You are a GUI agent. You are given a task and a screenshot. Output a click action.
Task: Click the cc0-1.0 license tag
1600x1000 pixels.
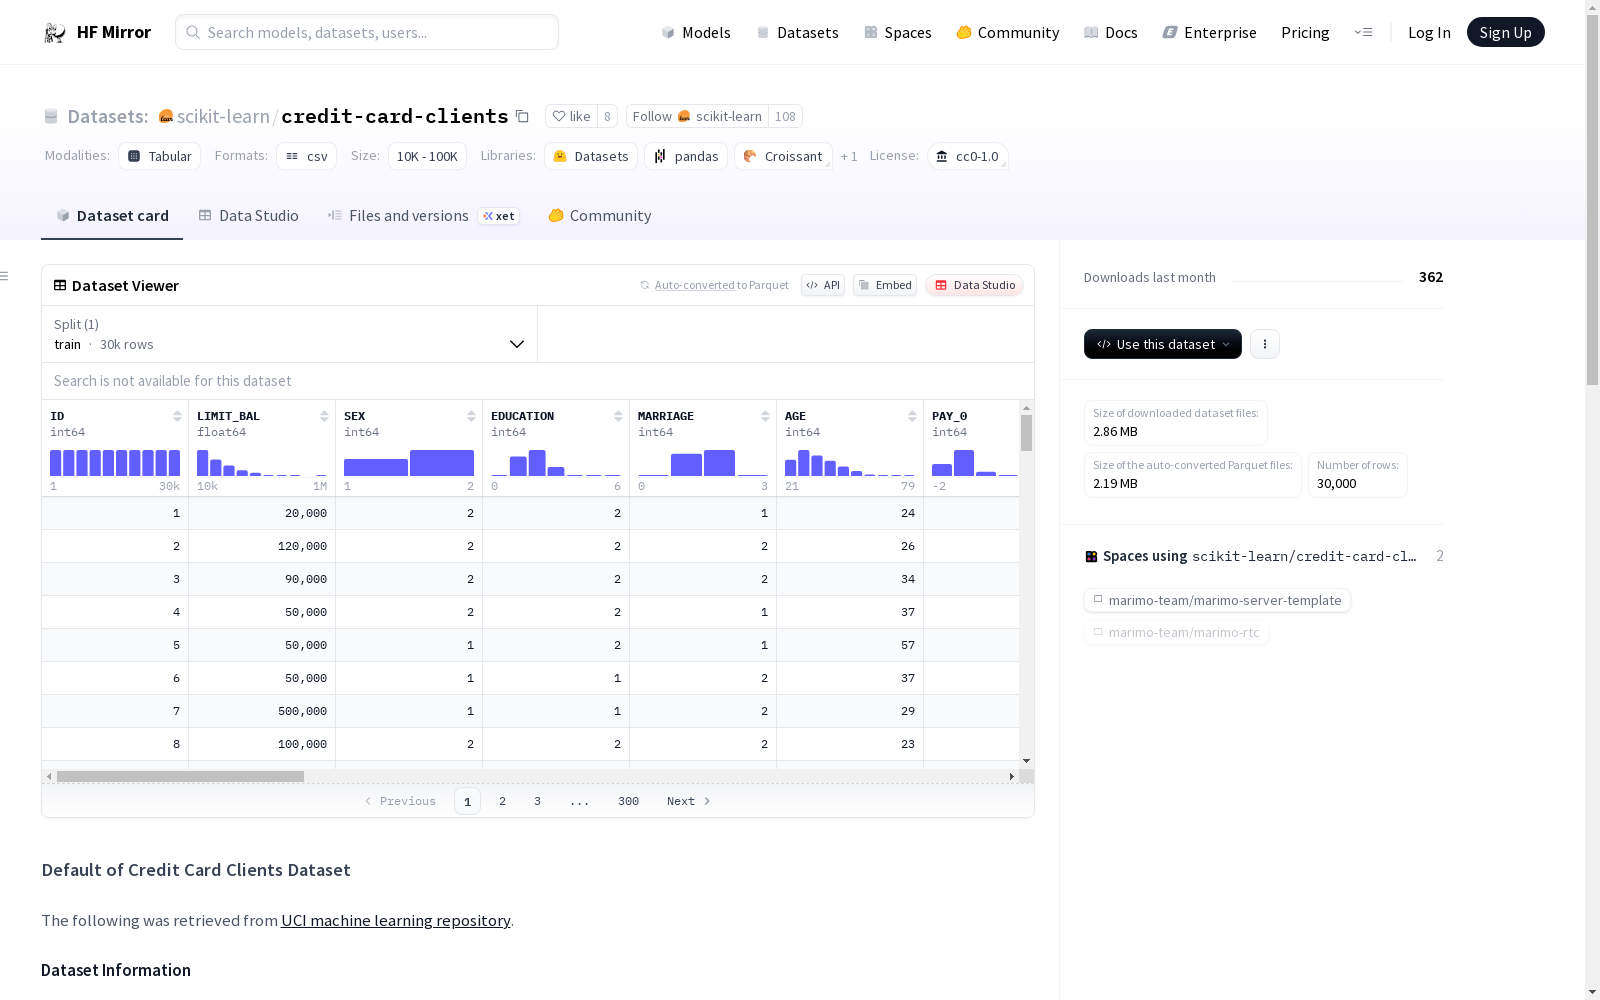click(967, 156)
